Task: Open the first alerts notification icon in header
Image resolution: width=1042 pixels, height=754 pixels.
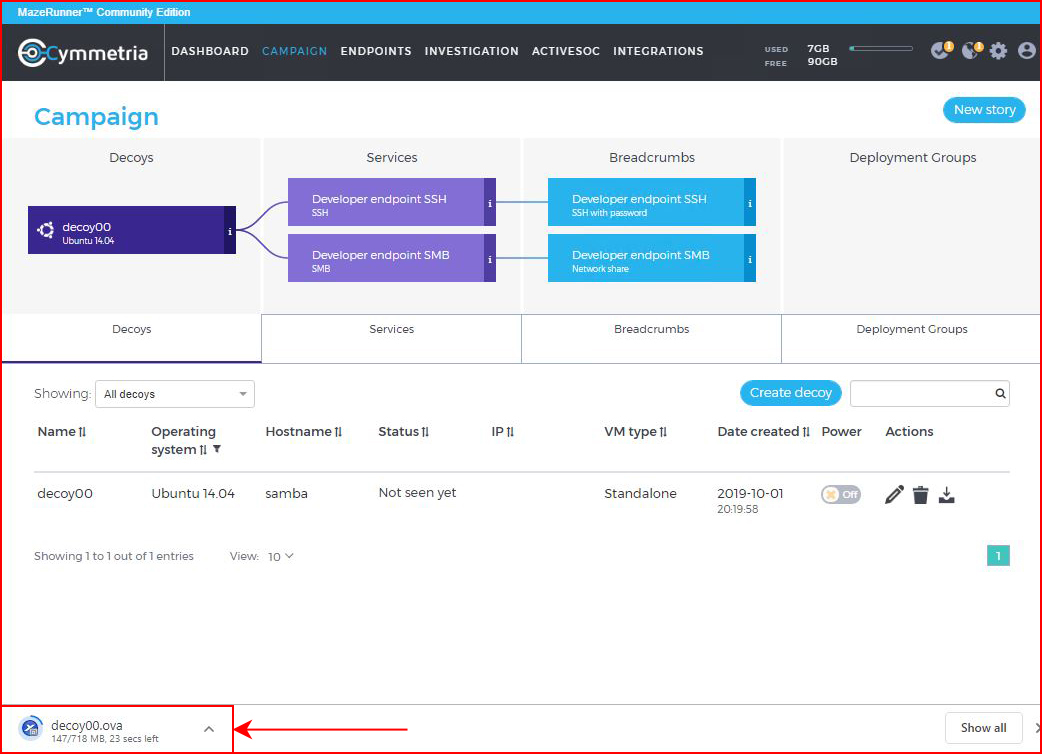Action: 942,50
